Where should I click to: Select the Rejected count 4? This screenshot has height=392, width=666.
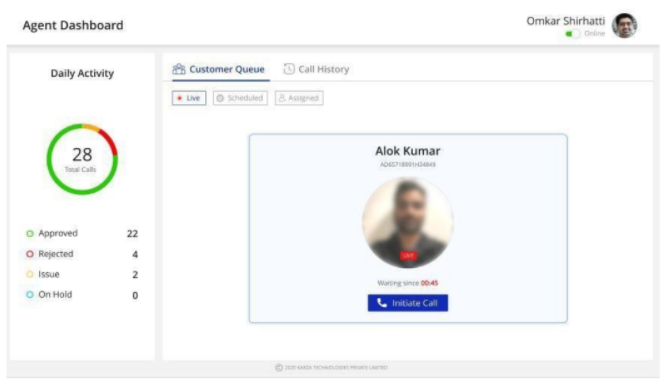(x=135, y=254)
